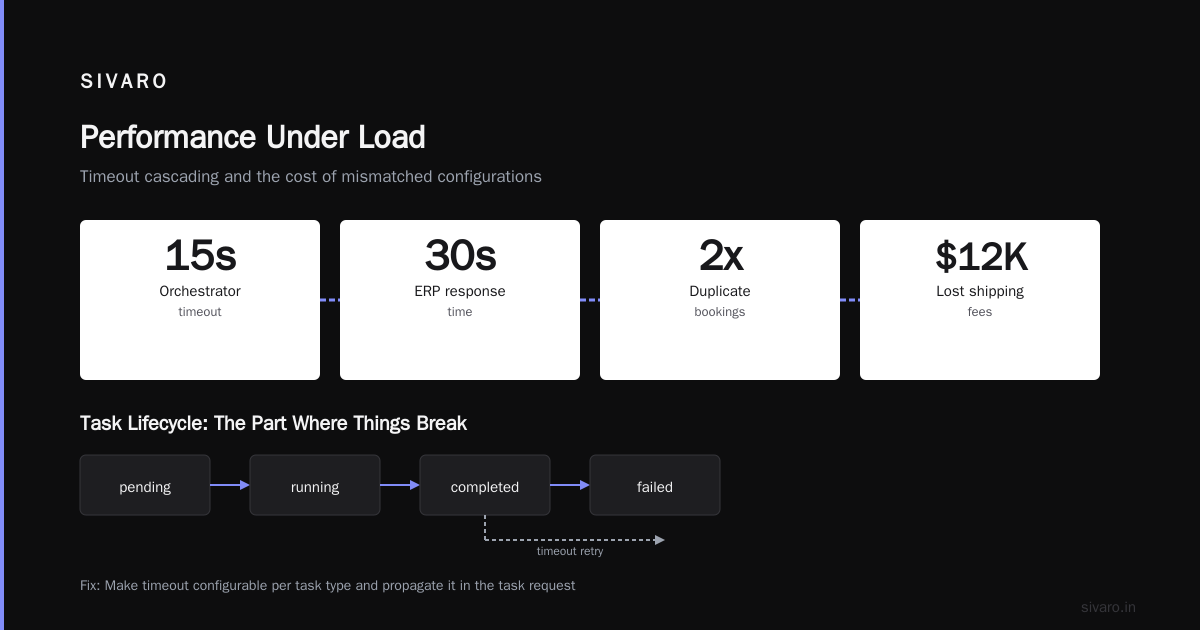The height and width of the screenshot is (630, 1200).
Task: Select the timeout retry label
Action: pyautogui.click(x=570, y=551)
